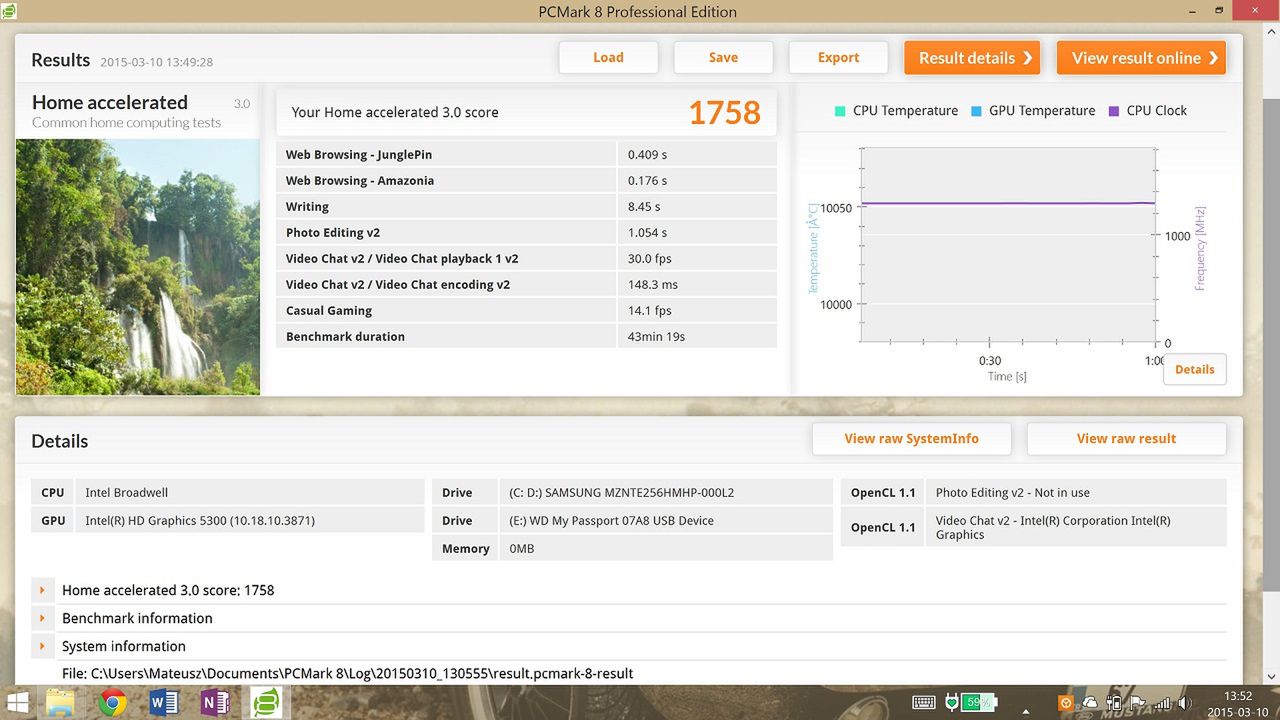The image size is (1280, 720).
Task: Click the Export button
Action: [838, 57]
